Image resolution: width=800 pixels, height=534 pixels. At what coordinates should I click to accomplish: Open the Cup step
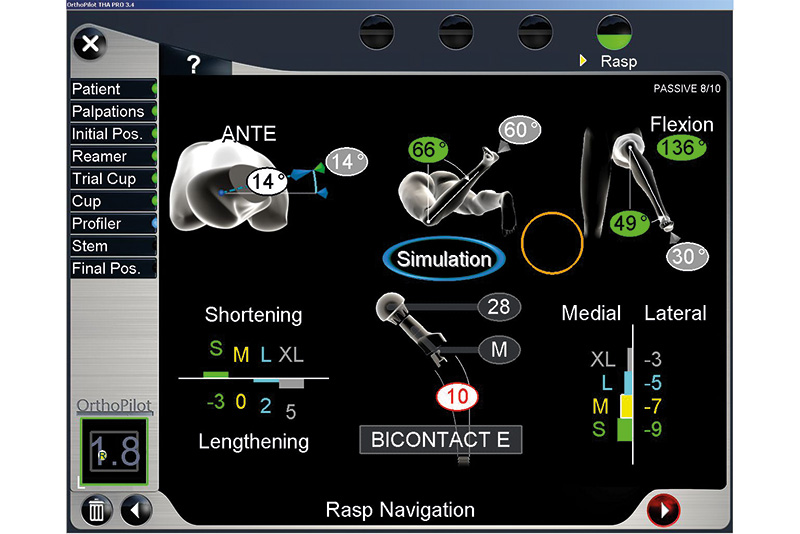[113, 201]
